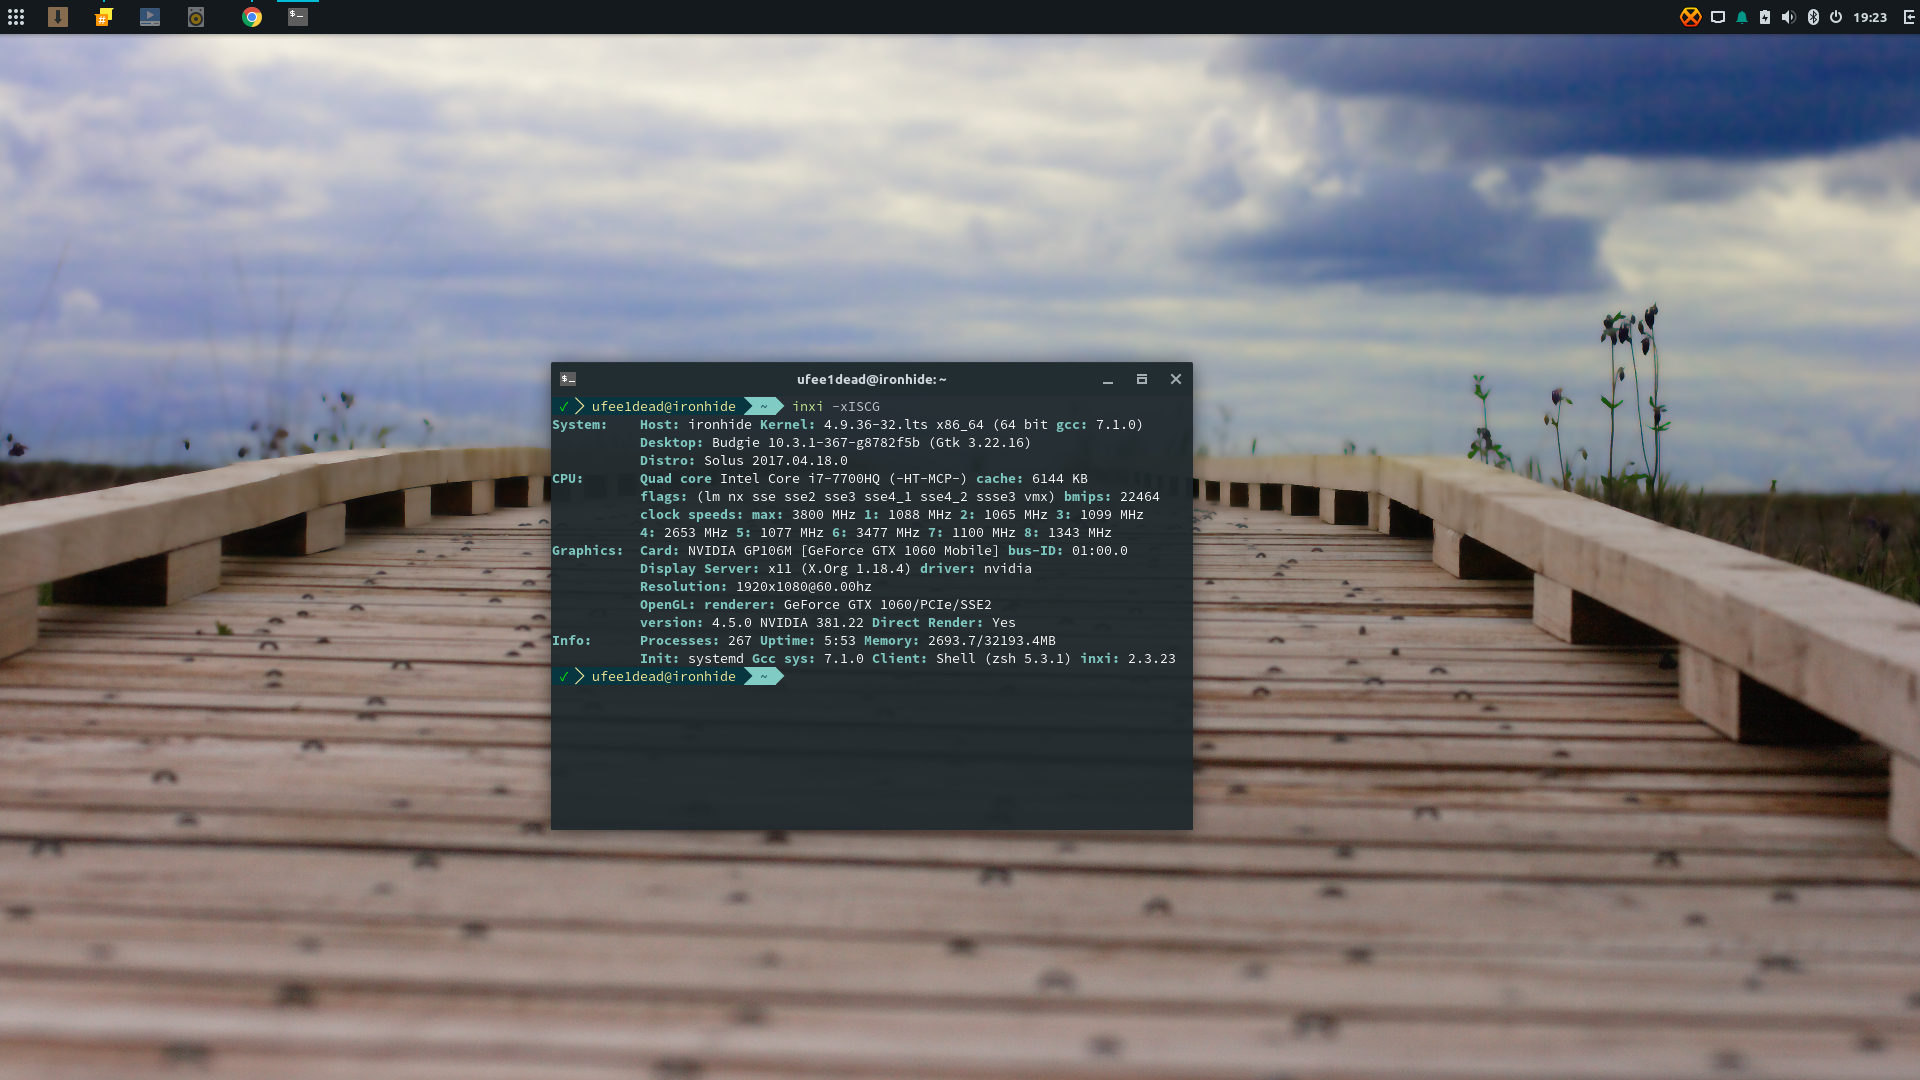The height and width of the screenshot is (1080, 1920).
Task: Click the uptime value '5:53'
Action: pyautogui.click(x=840, y=641)
